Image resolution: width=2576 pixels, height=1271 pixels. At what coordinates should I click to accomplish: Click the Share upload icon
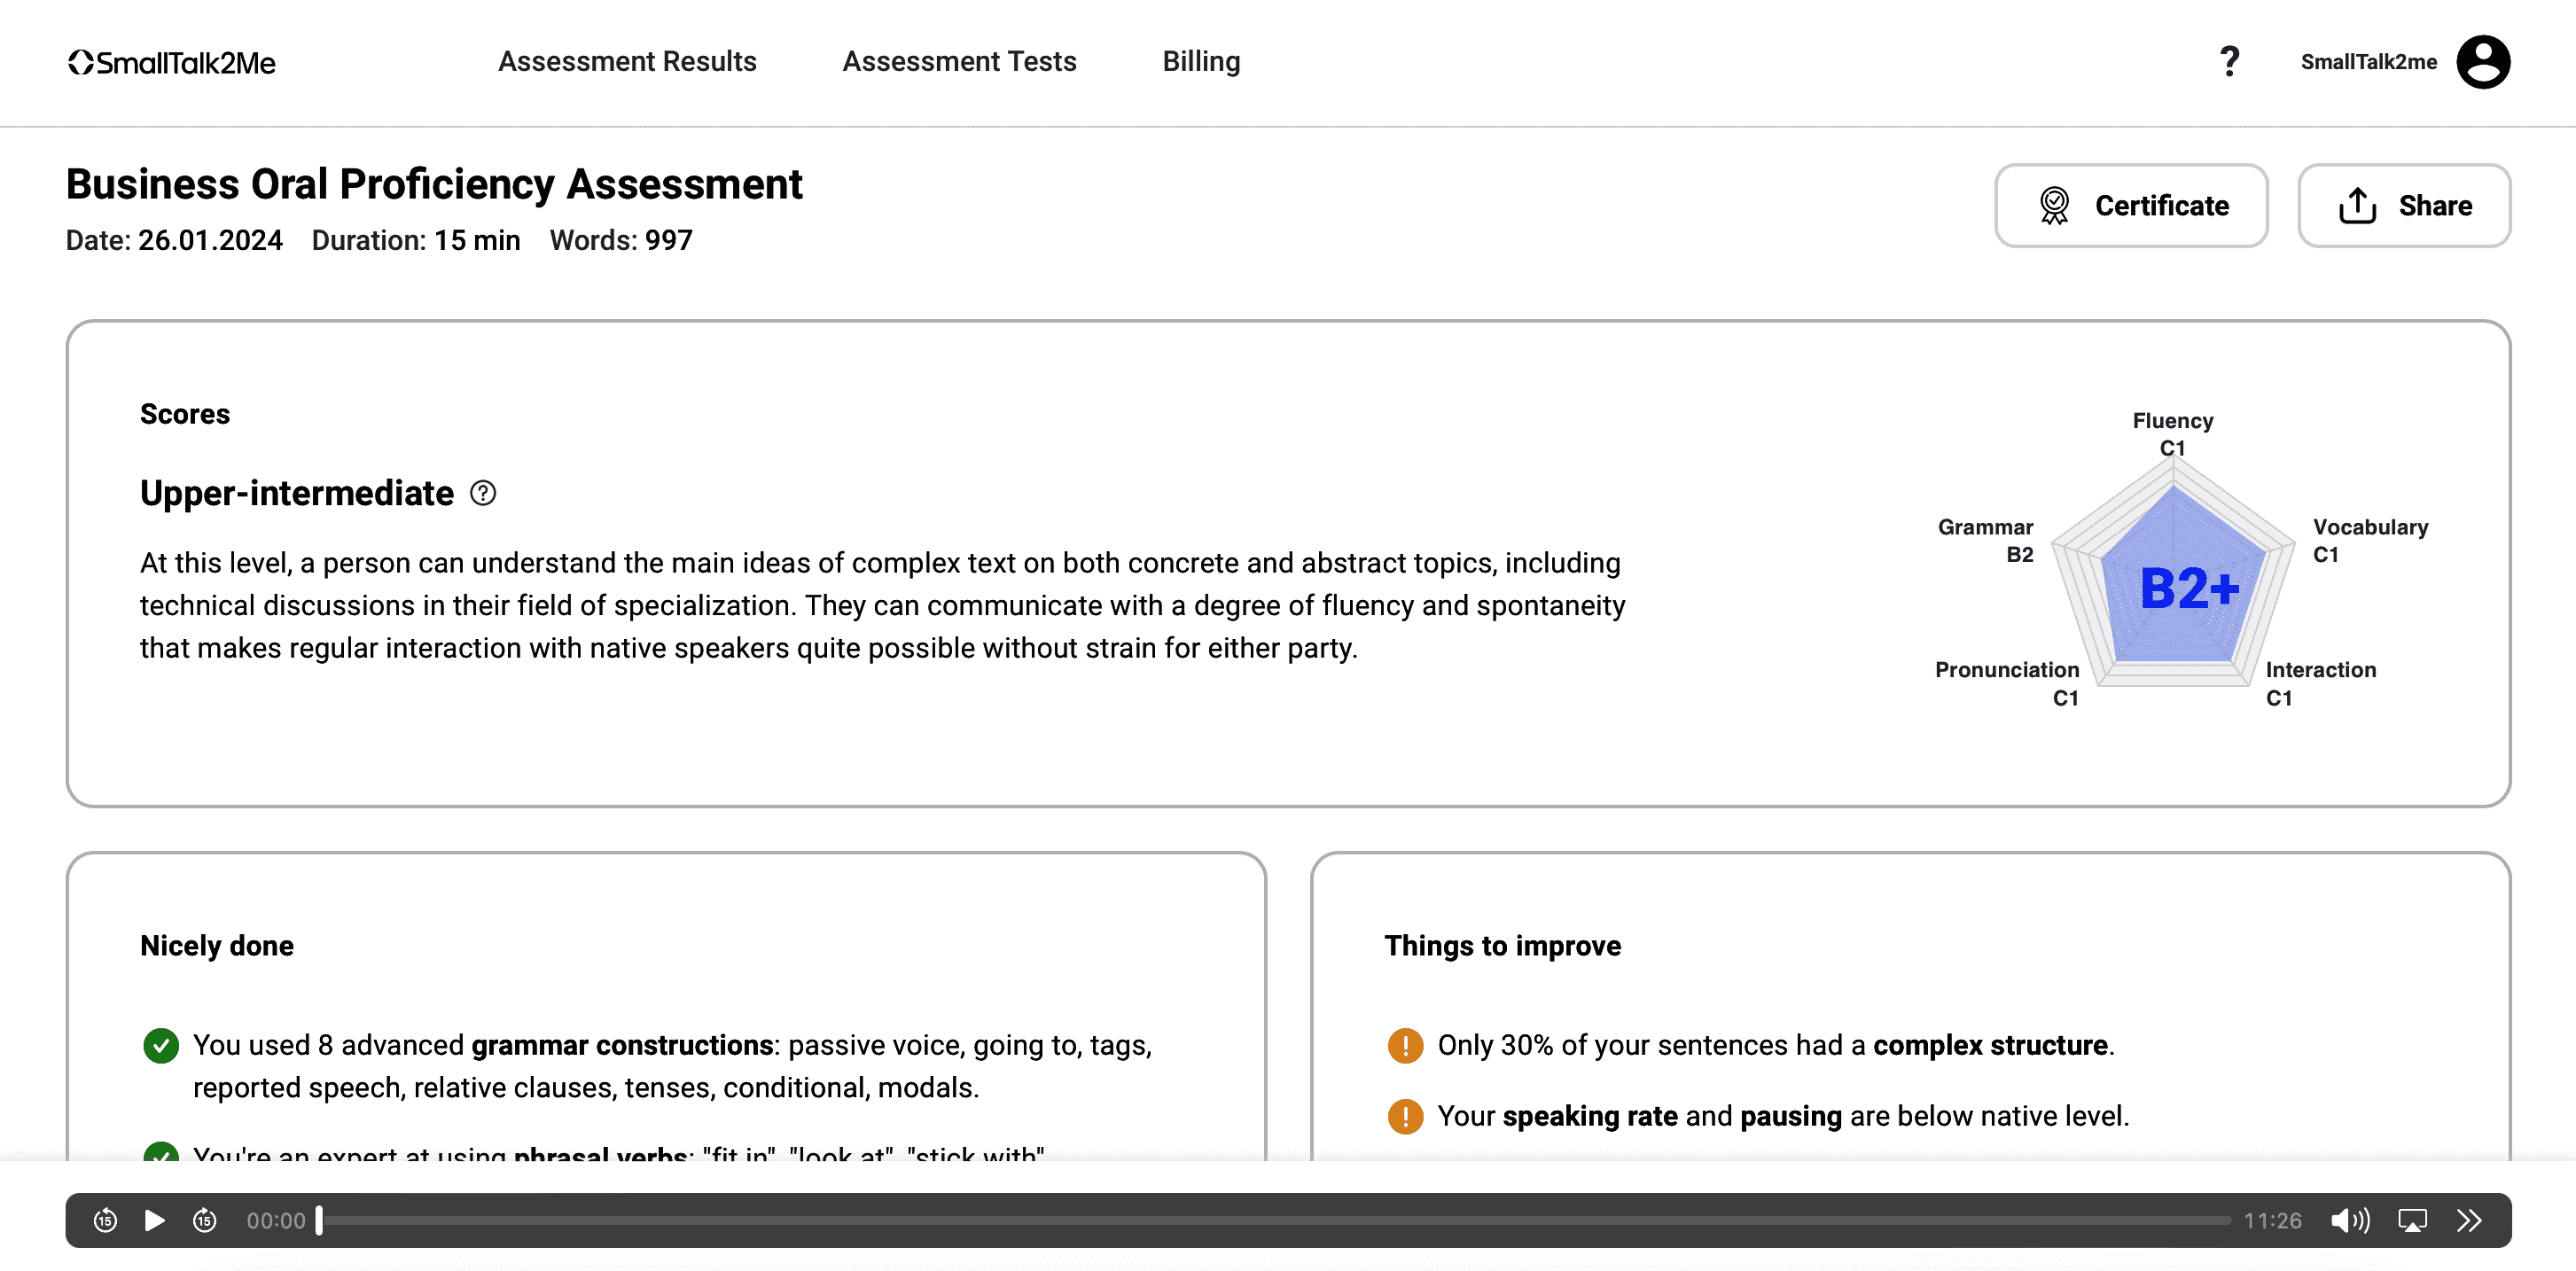point(2359,205)
